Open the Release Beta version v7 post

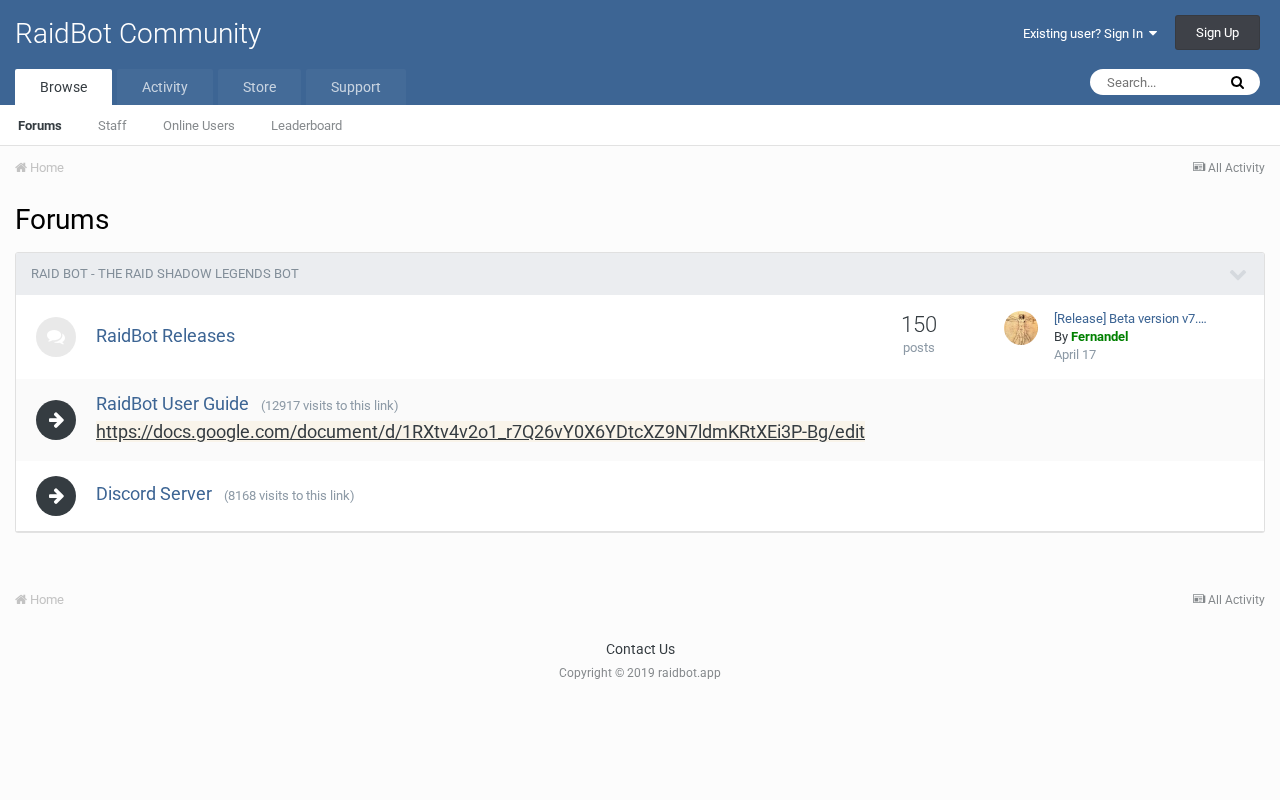1130,319
